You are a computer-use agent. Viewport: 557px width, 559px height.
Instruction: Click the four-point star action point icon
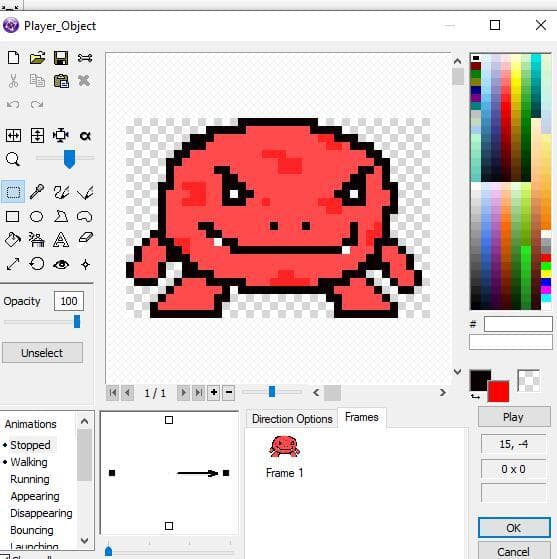point(86,265)
